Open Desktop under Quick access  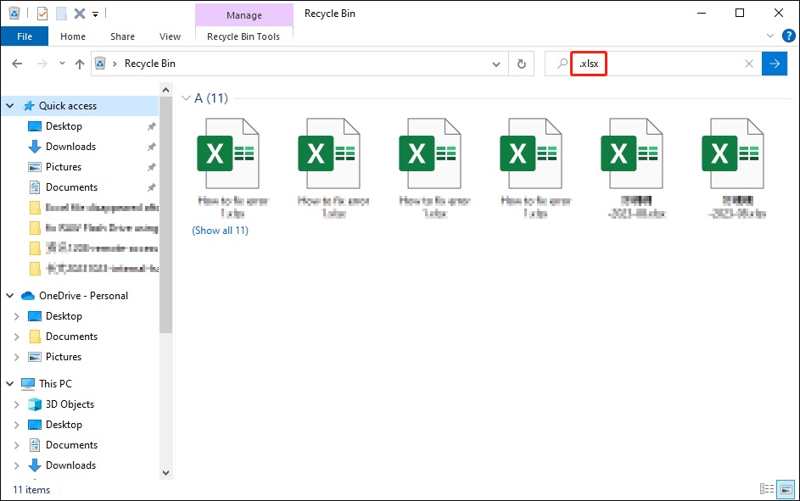click(x=64, y=126)
